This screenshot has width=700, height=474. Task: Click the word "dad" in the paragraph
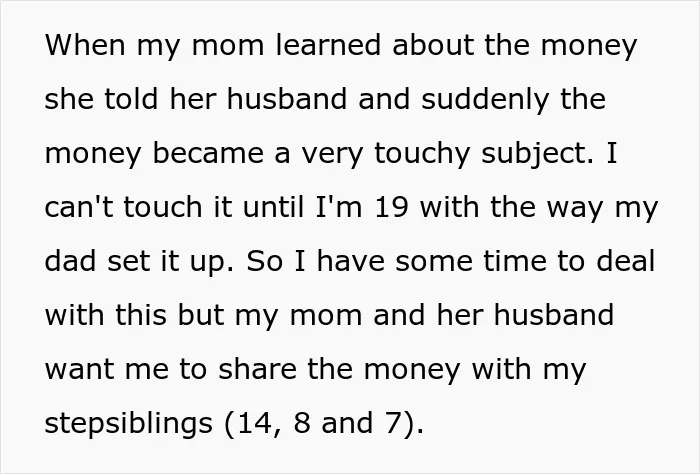point(71,261)
